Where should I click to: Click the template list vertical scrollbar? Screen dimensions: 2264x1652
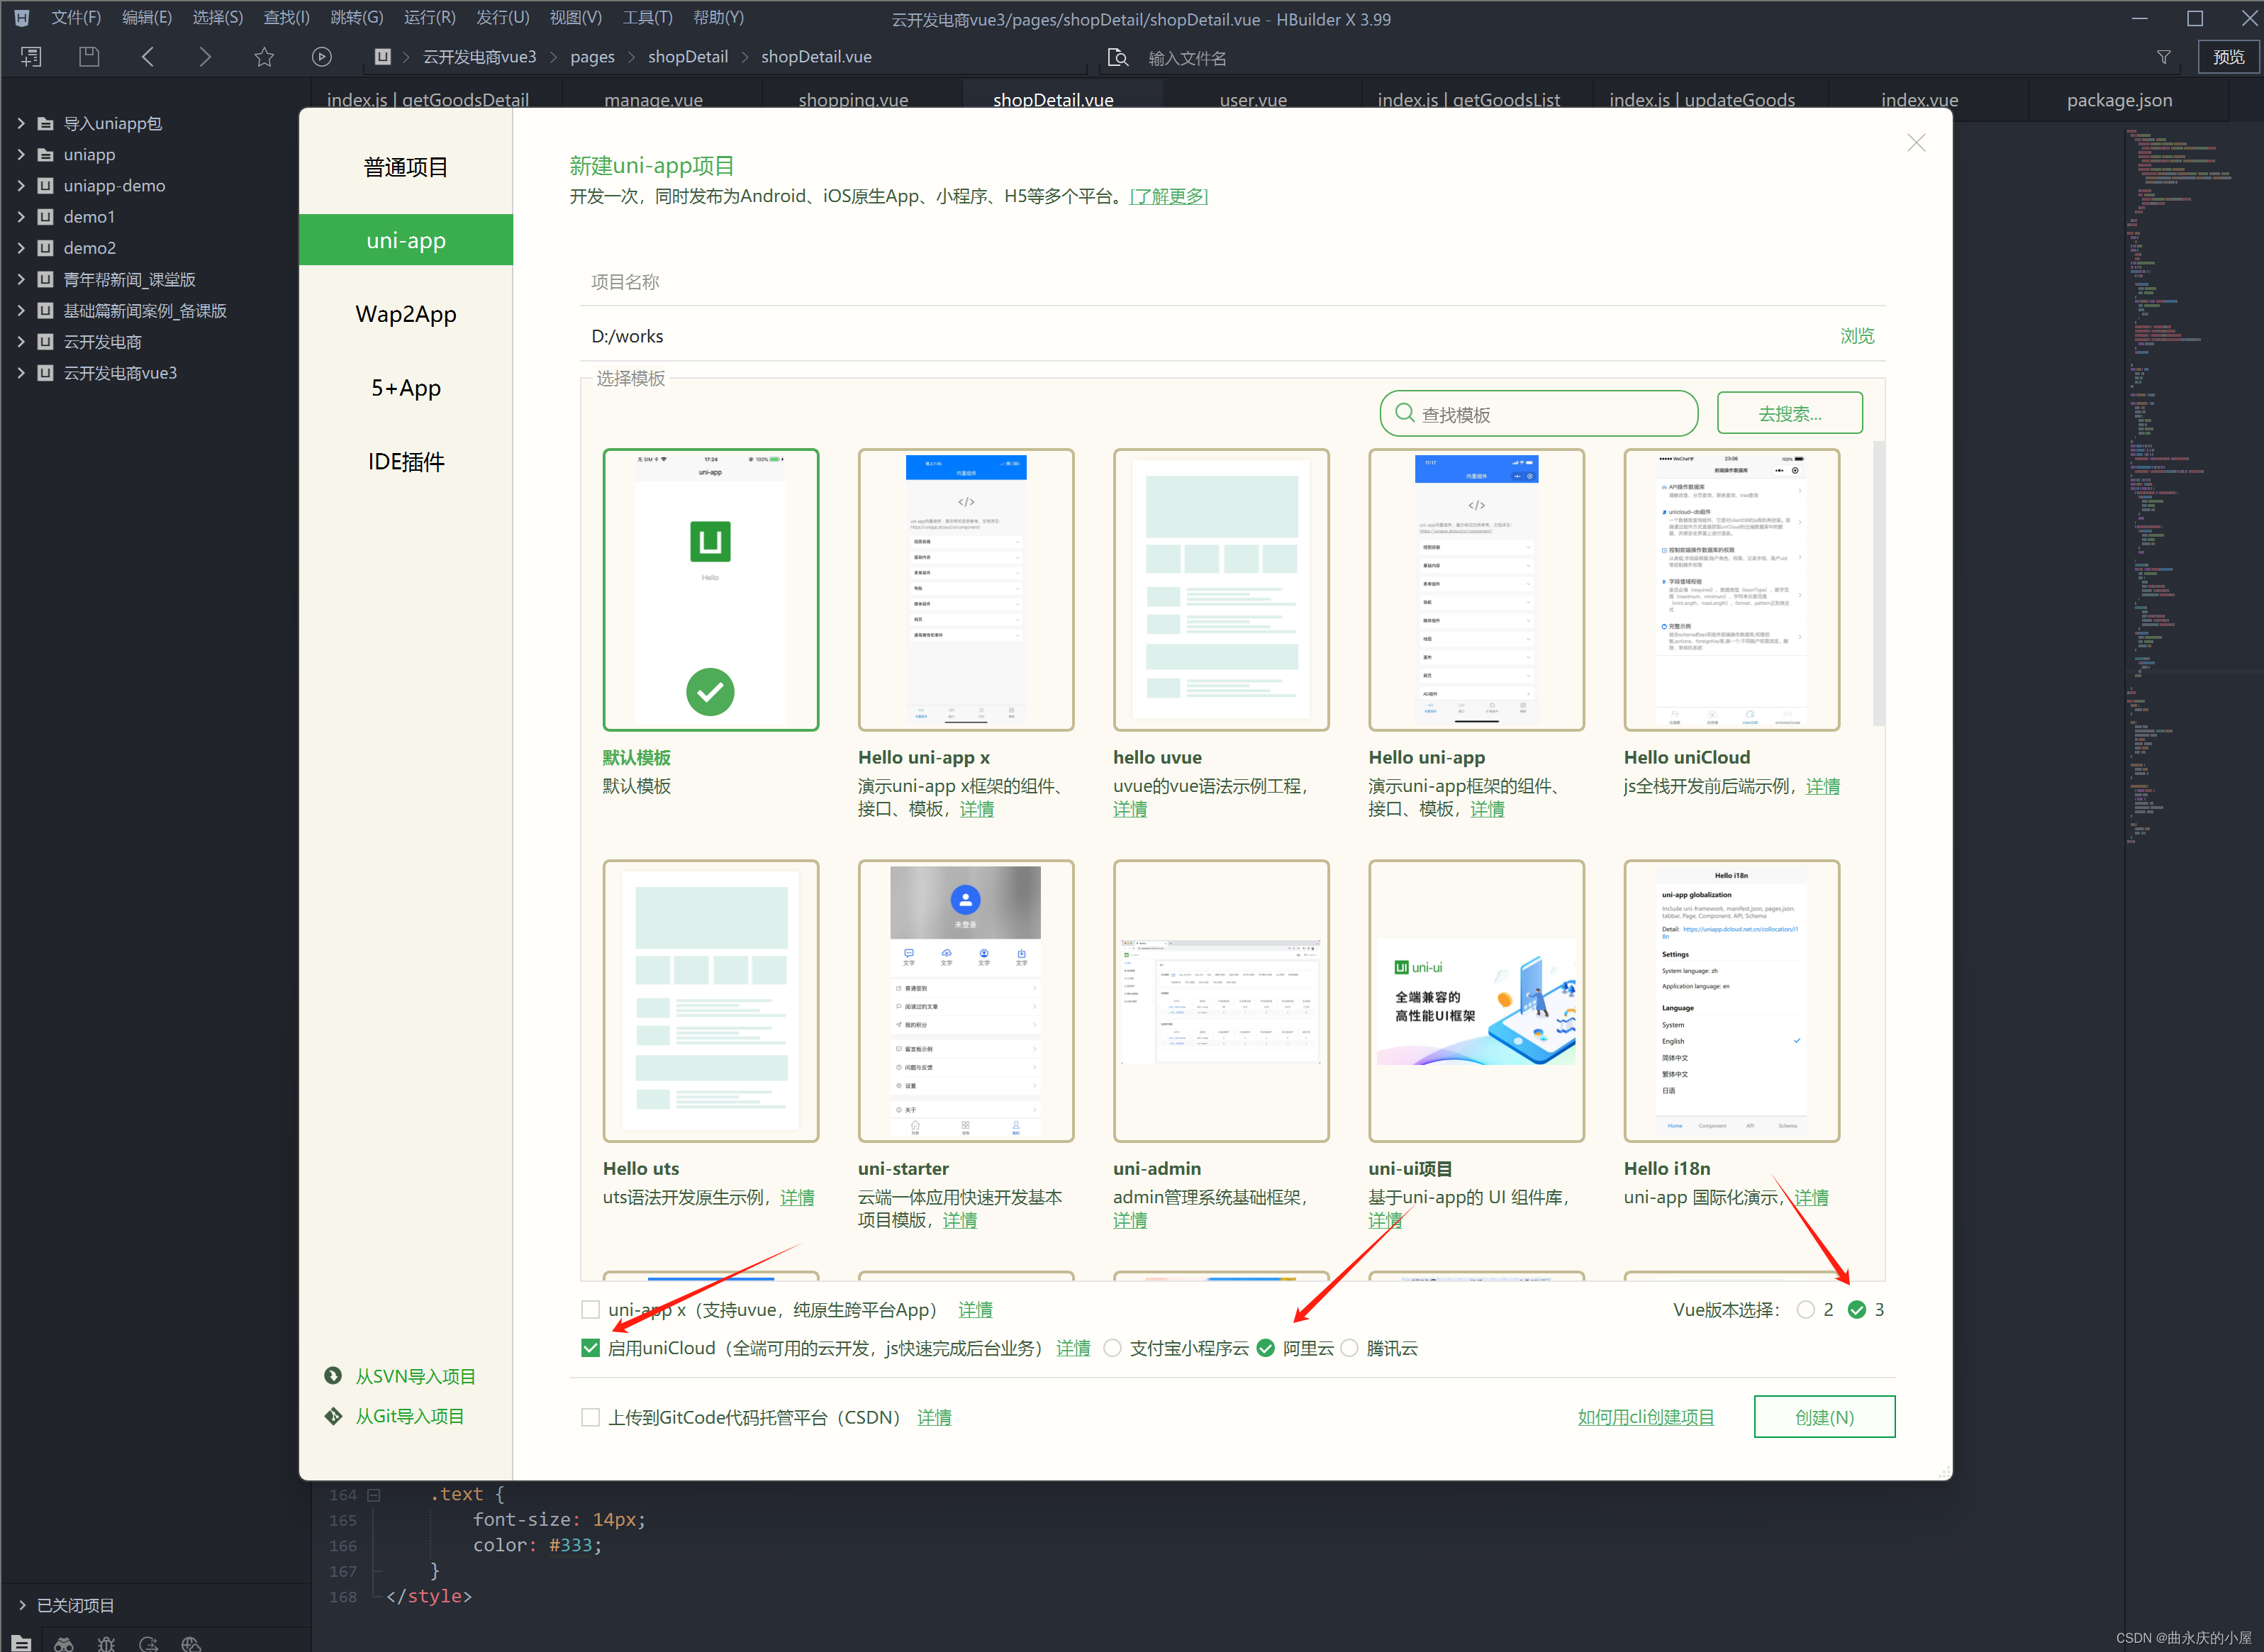coord(1878,583)
